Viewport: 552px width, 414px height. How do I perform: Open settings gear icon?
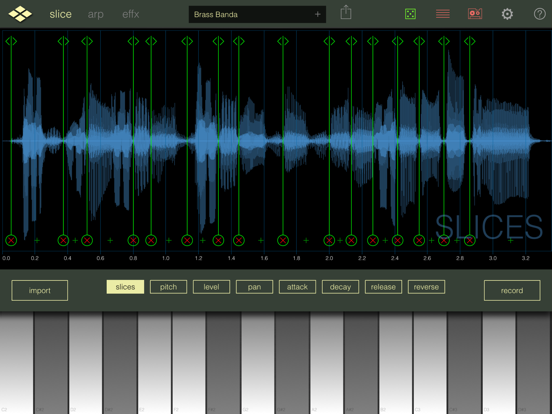coord(507,14)
